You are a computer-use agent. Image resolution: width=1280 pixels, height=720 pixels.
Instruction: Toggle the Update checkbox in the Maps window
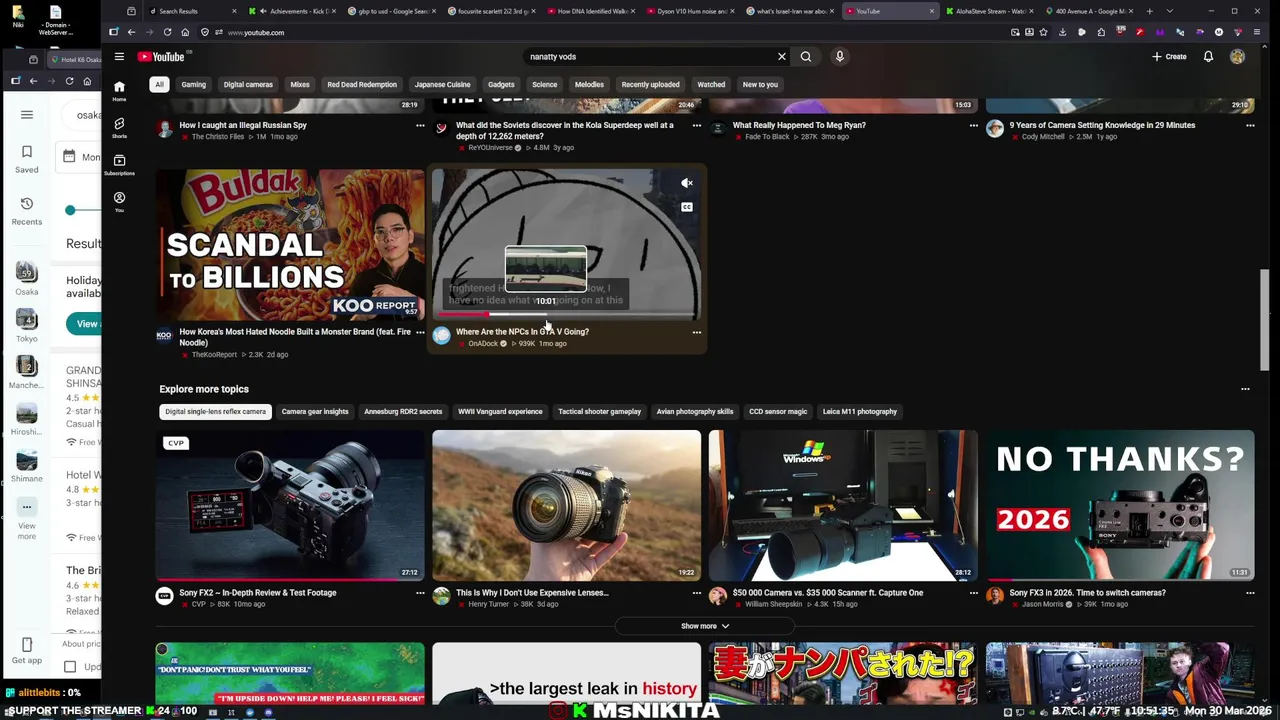click(70, 666)
